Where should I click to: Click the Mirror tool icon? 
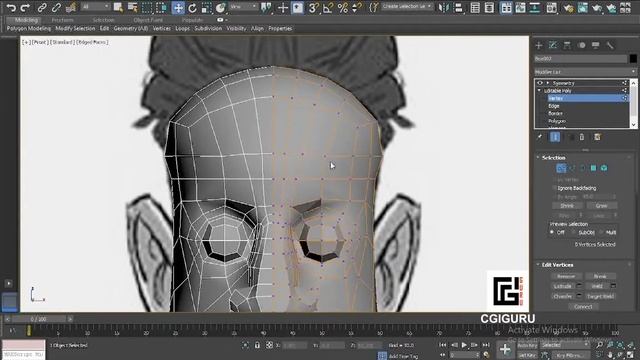tap(444, 7)
